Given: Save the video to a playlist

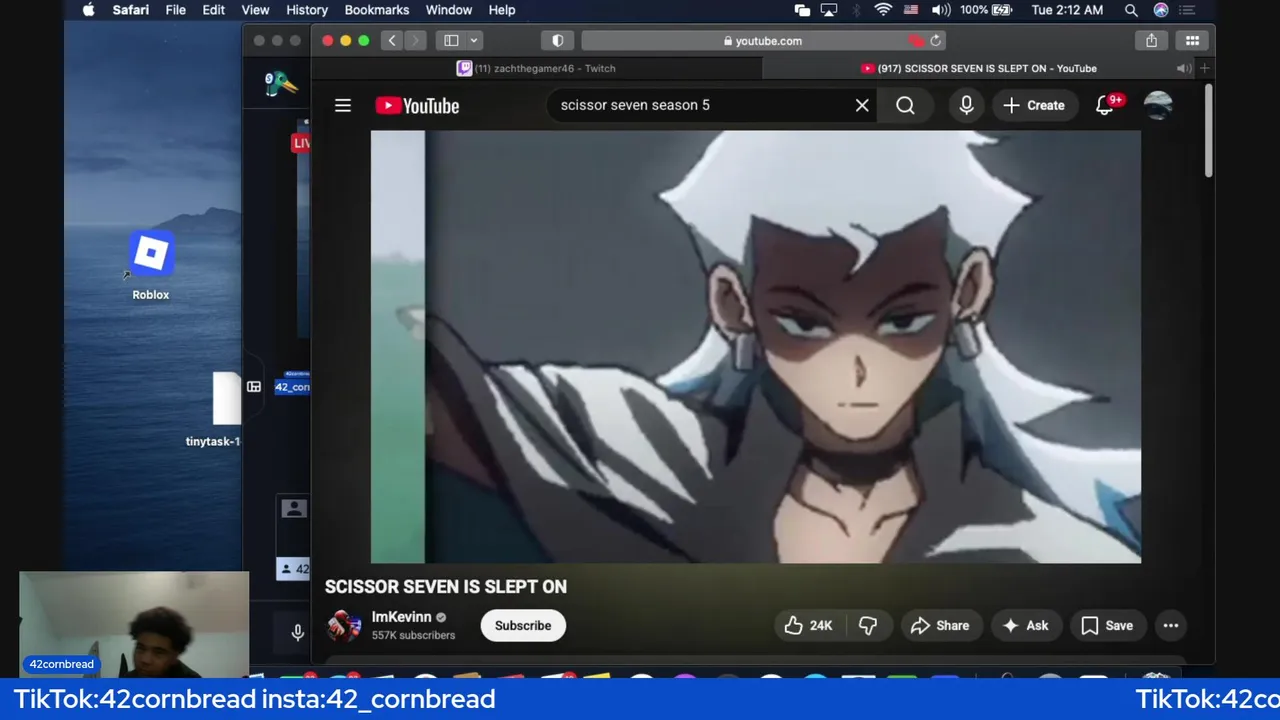Looking at the screenshot, I should tap(1107, 625).
